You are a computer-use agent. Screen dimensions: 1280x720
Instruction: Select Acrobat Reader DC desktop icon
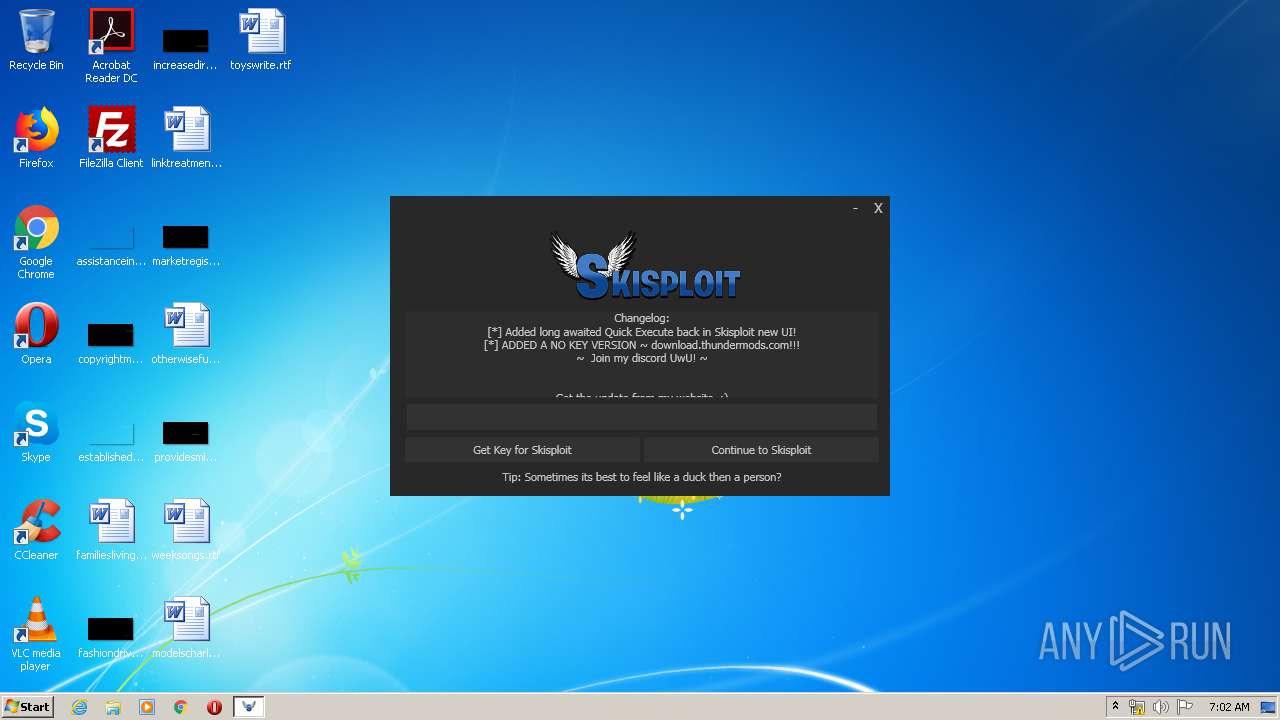[111, 46]
